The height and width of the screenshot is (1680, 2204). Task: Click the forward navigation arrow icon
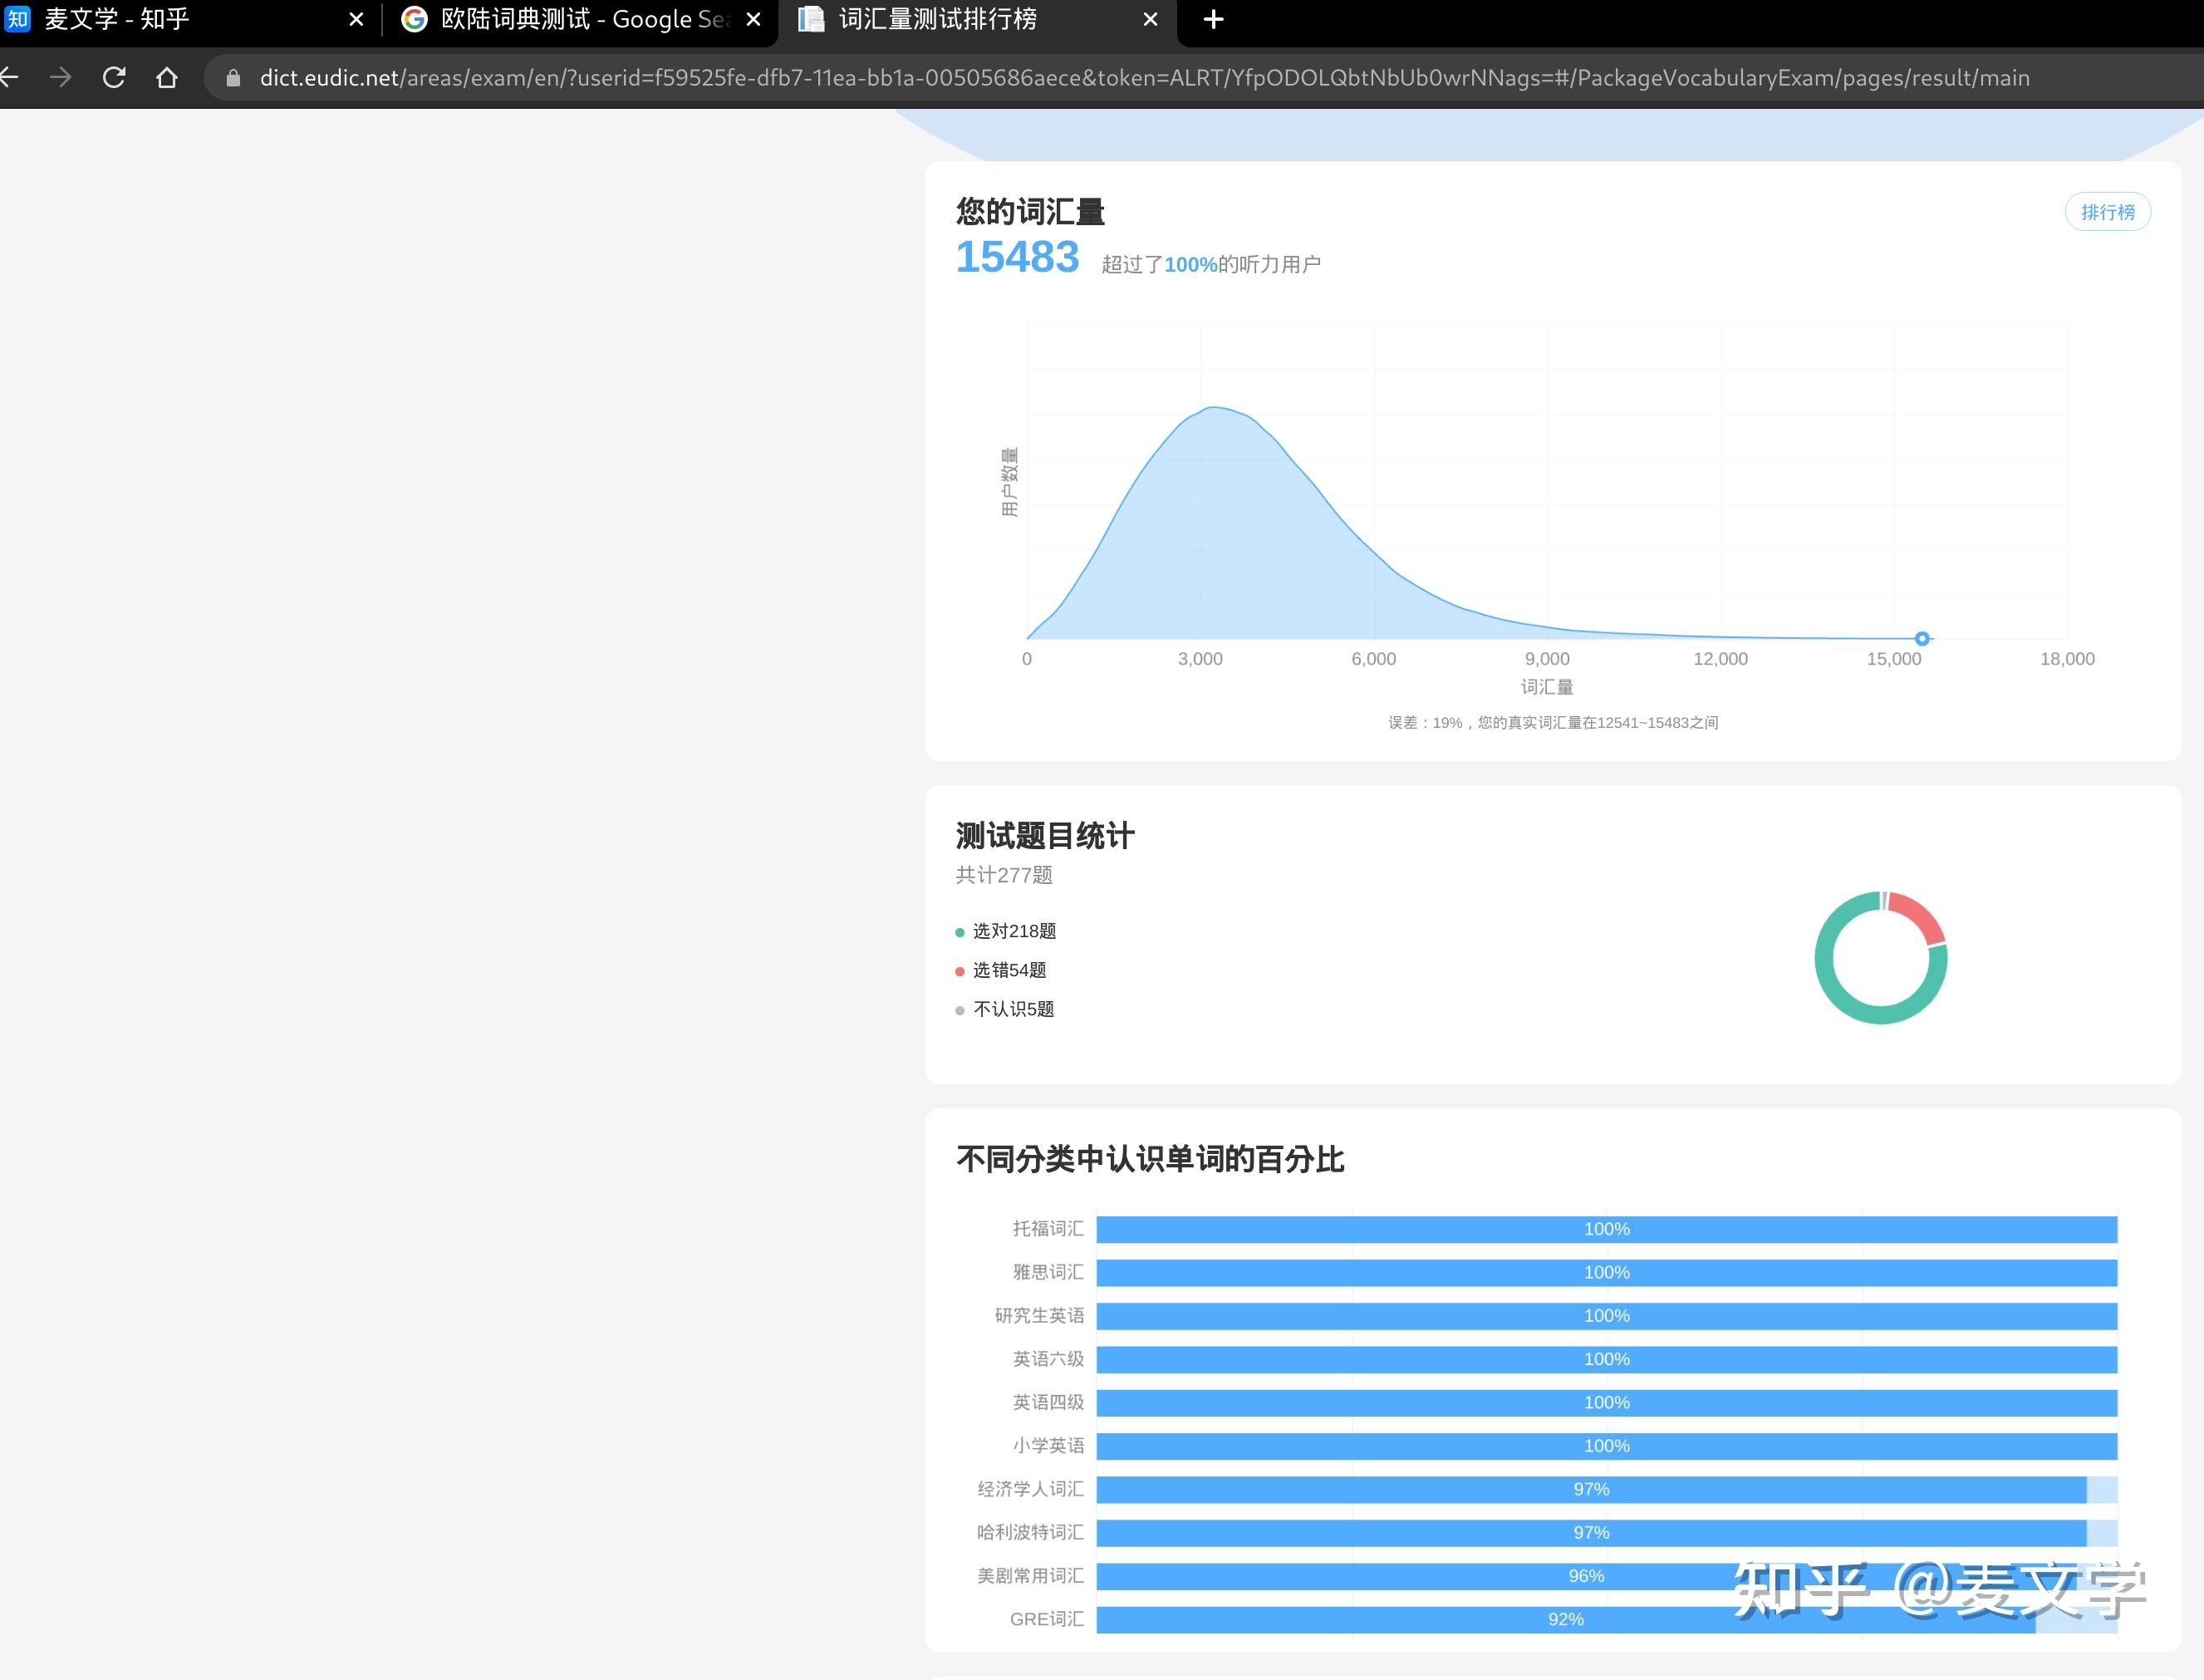coord(60,76)
